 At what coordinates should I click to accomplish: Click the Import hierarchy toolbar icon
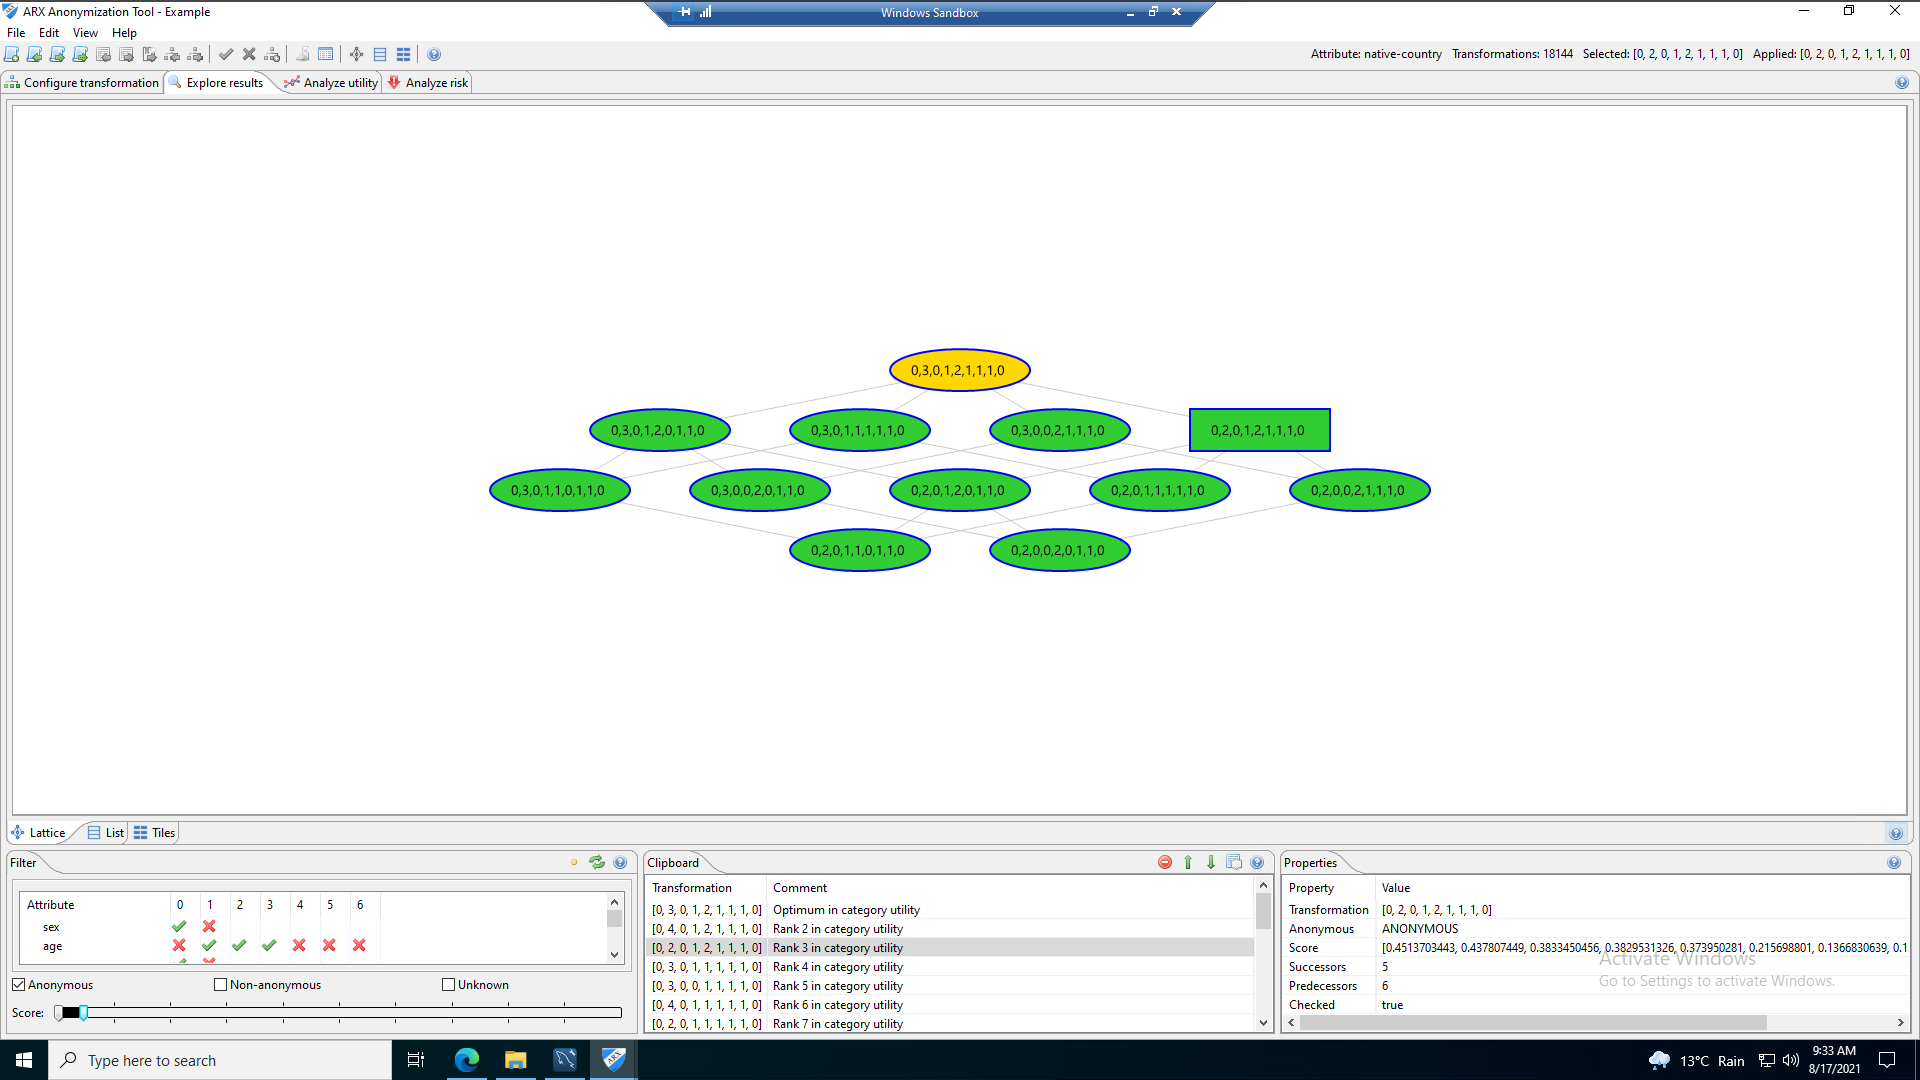tap(173, 55)
